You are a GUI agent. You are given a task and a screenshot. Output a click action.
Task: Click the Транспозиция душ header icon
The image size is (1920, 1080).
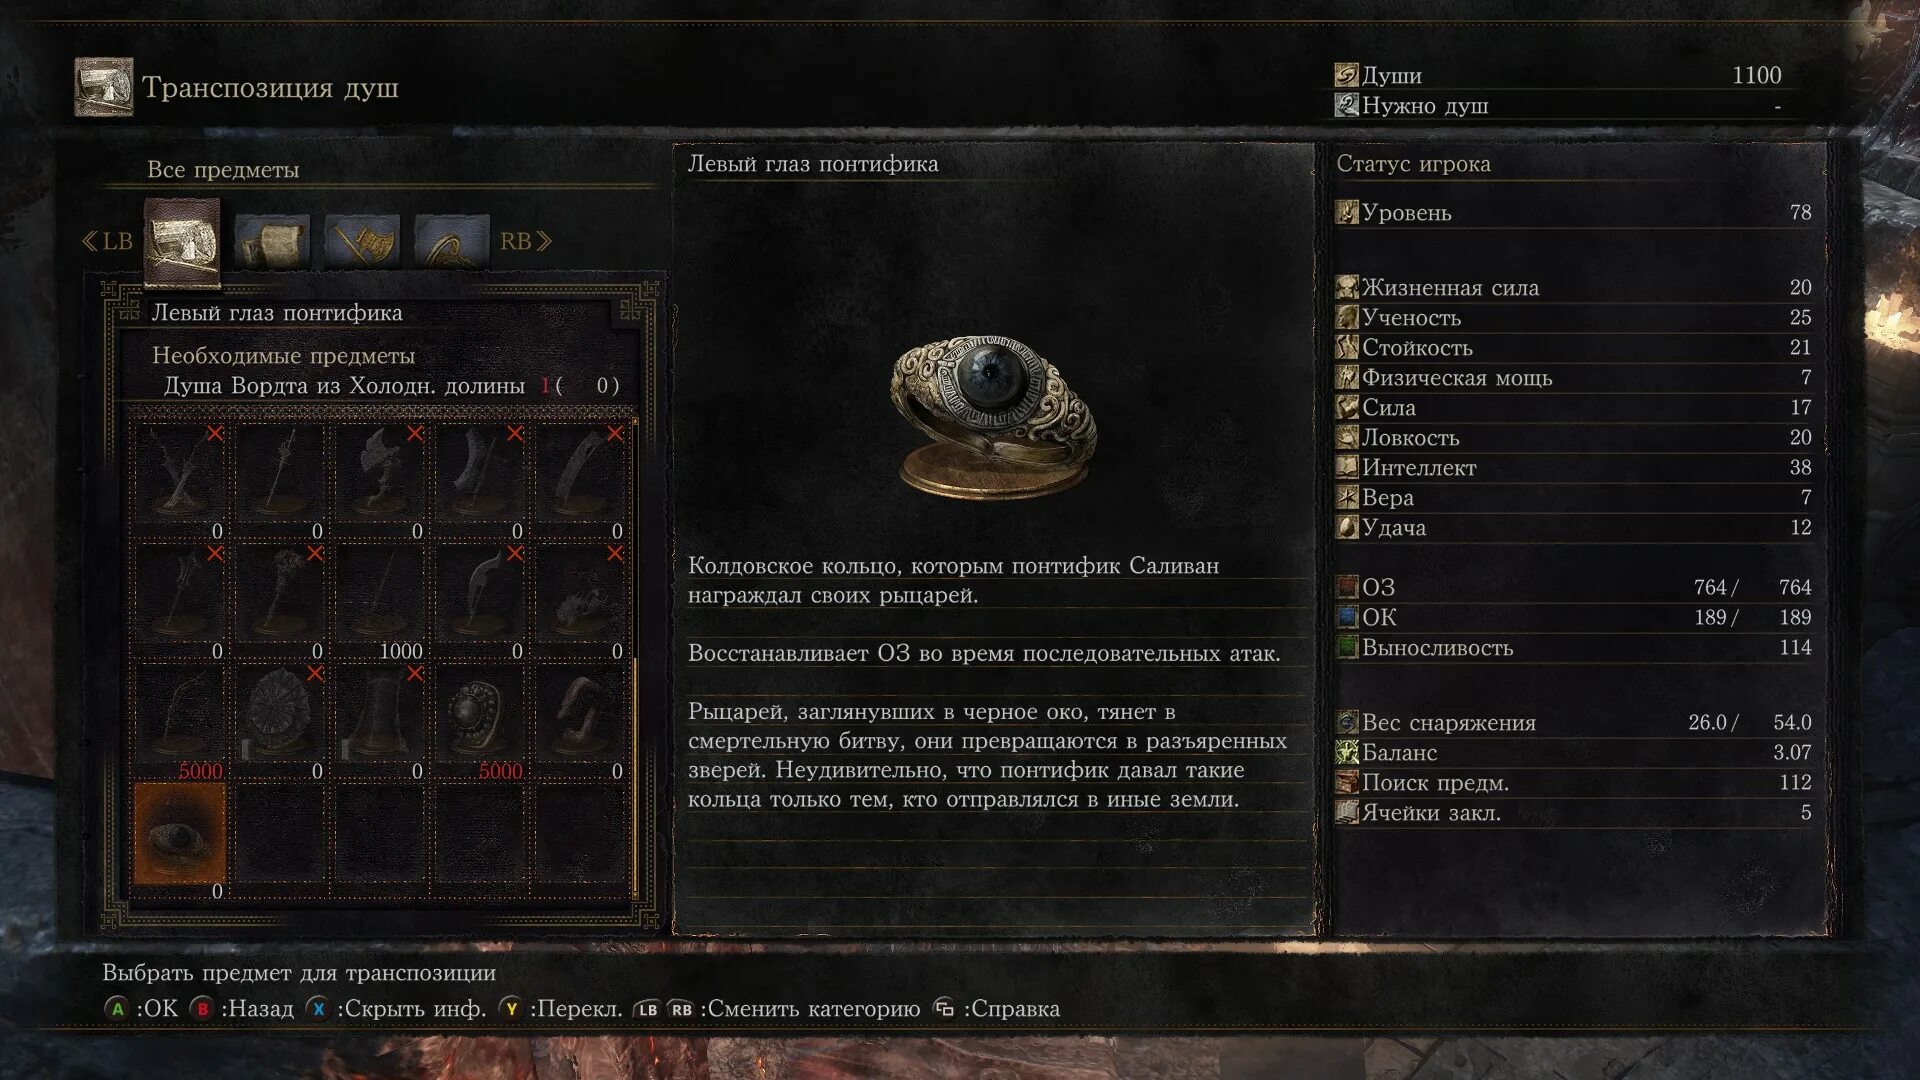104,87
